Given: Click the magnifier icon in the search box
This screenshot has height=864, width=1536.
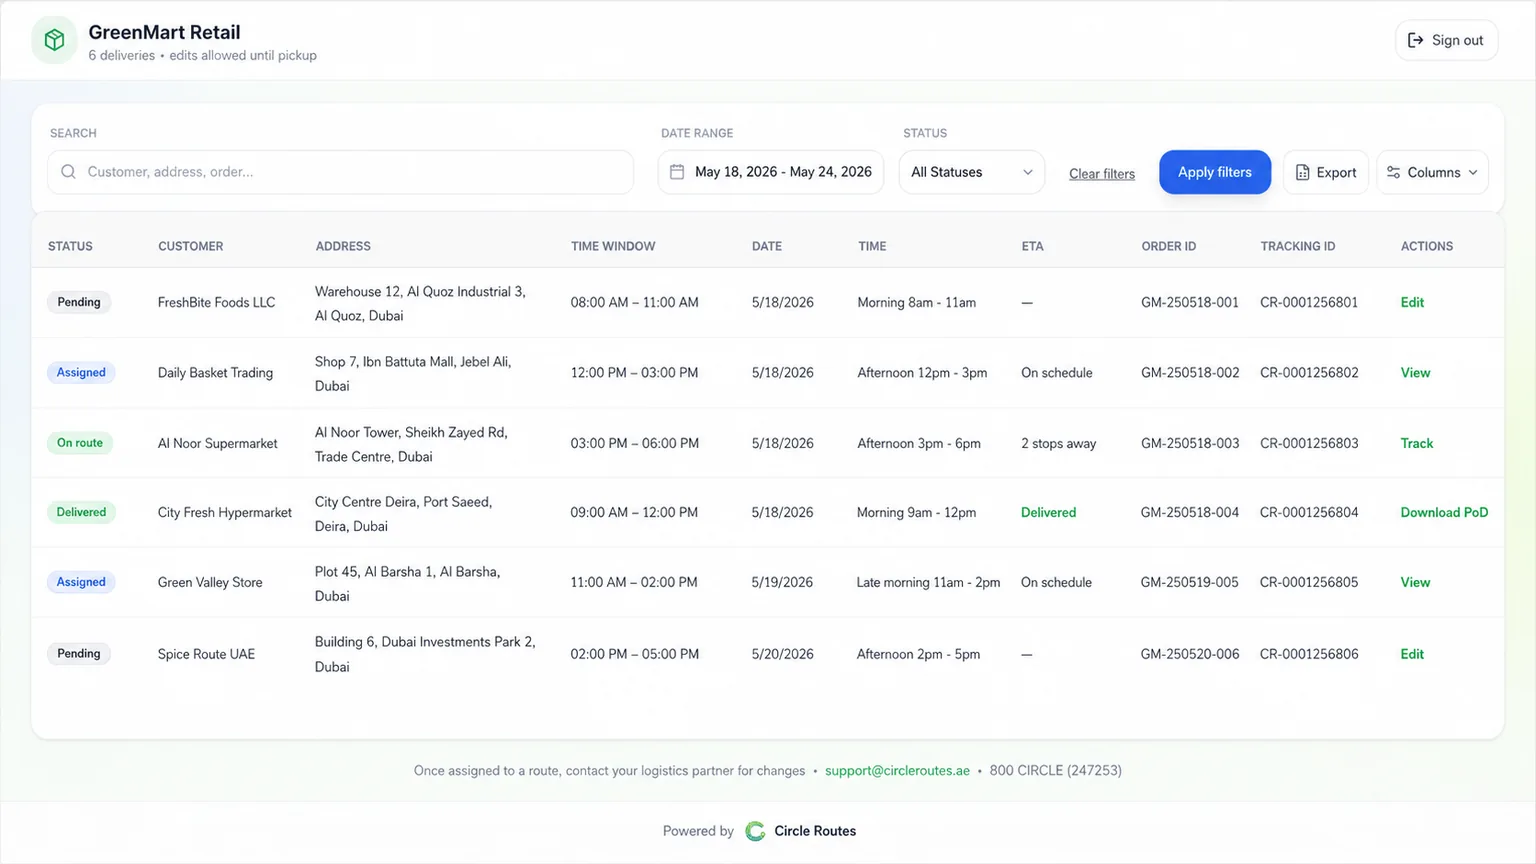Looking at the screenshot, I should 68,172.
